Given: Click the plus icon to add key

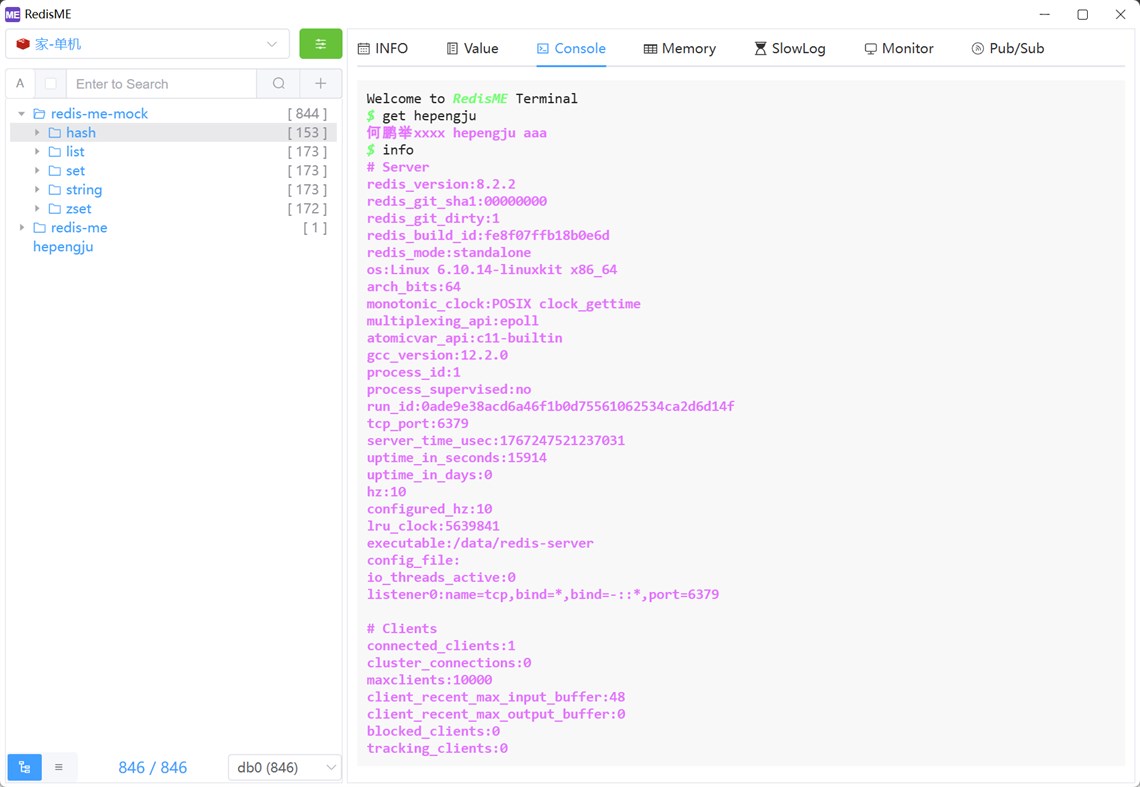Looking at the screenshot, I should tap(321, 84).
